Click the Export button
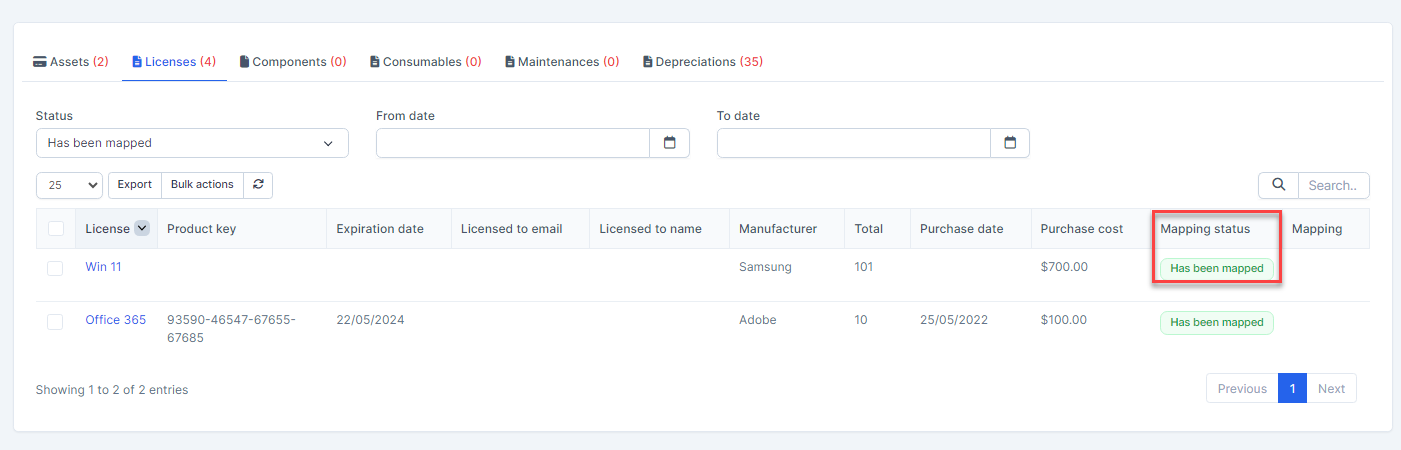 135,185
